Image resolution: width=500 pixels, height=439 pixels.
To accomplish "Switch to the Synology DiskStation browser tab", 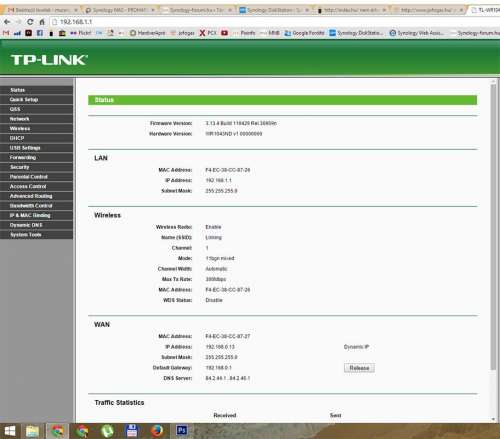I will [x=274, y=10].
